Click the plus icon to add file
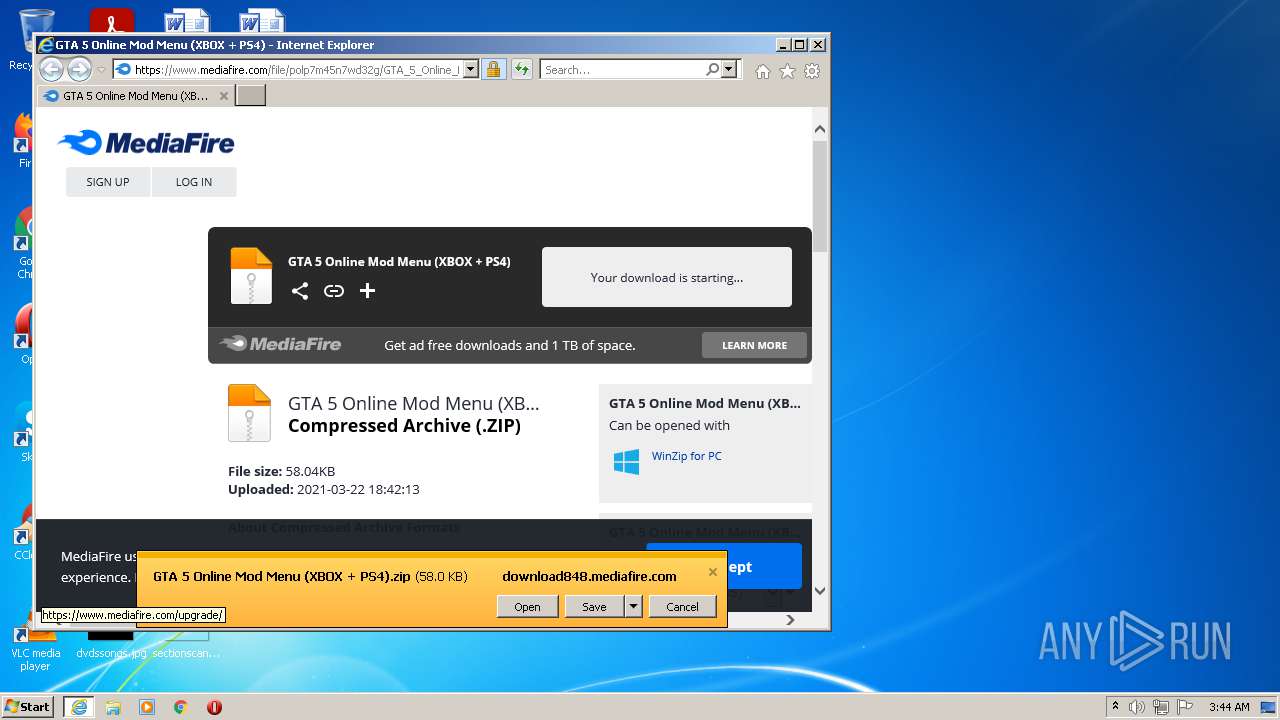 367,291
